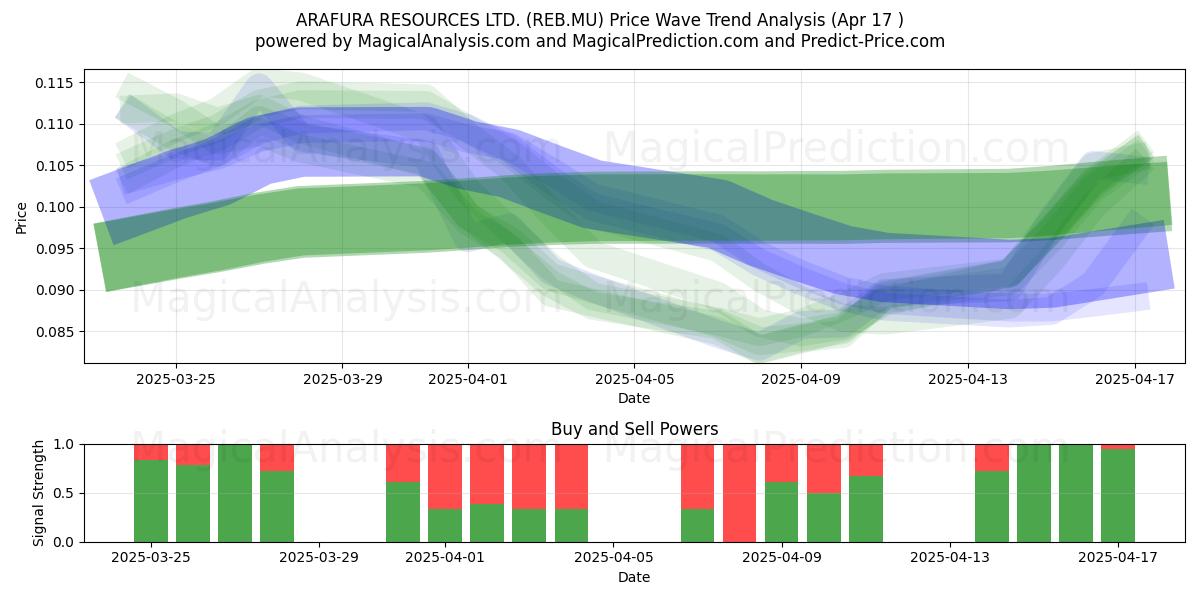The width and height of the screenshot is (1200, 600).
Task: Select the 0.095 price axis tick
Action: coord(56,249)
